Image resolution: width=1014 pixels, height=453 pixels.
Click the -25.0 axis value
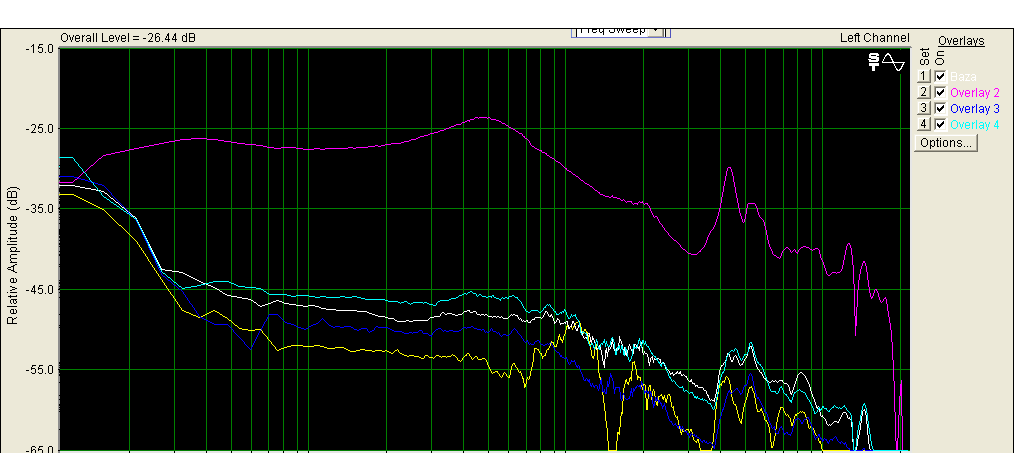point(40,129)
